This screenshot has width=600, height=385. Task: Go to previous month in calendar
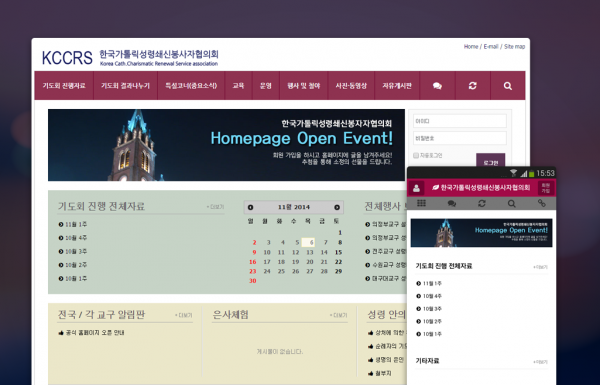point(250,207)
